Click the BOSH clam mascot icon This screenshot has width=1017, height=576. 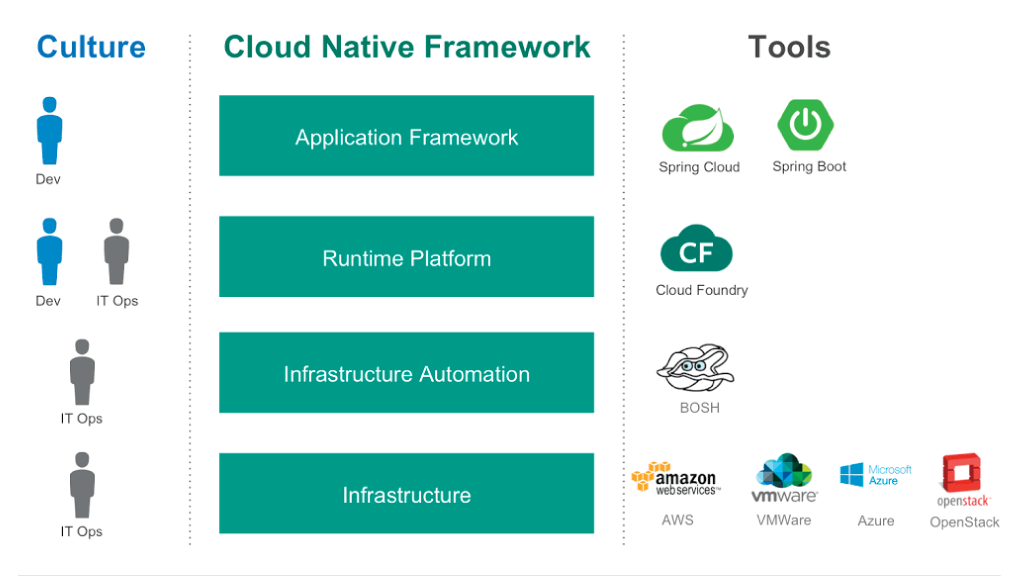click(x=696, y=368)
